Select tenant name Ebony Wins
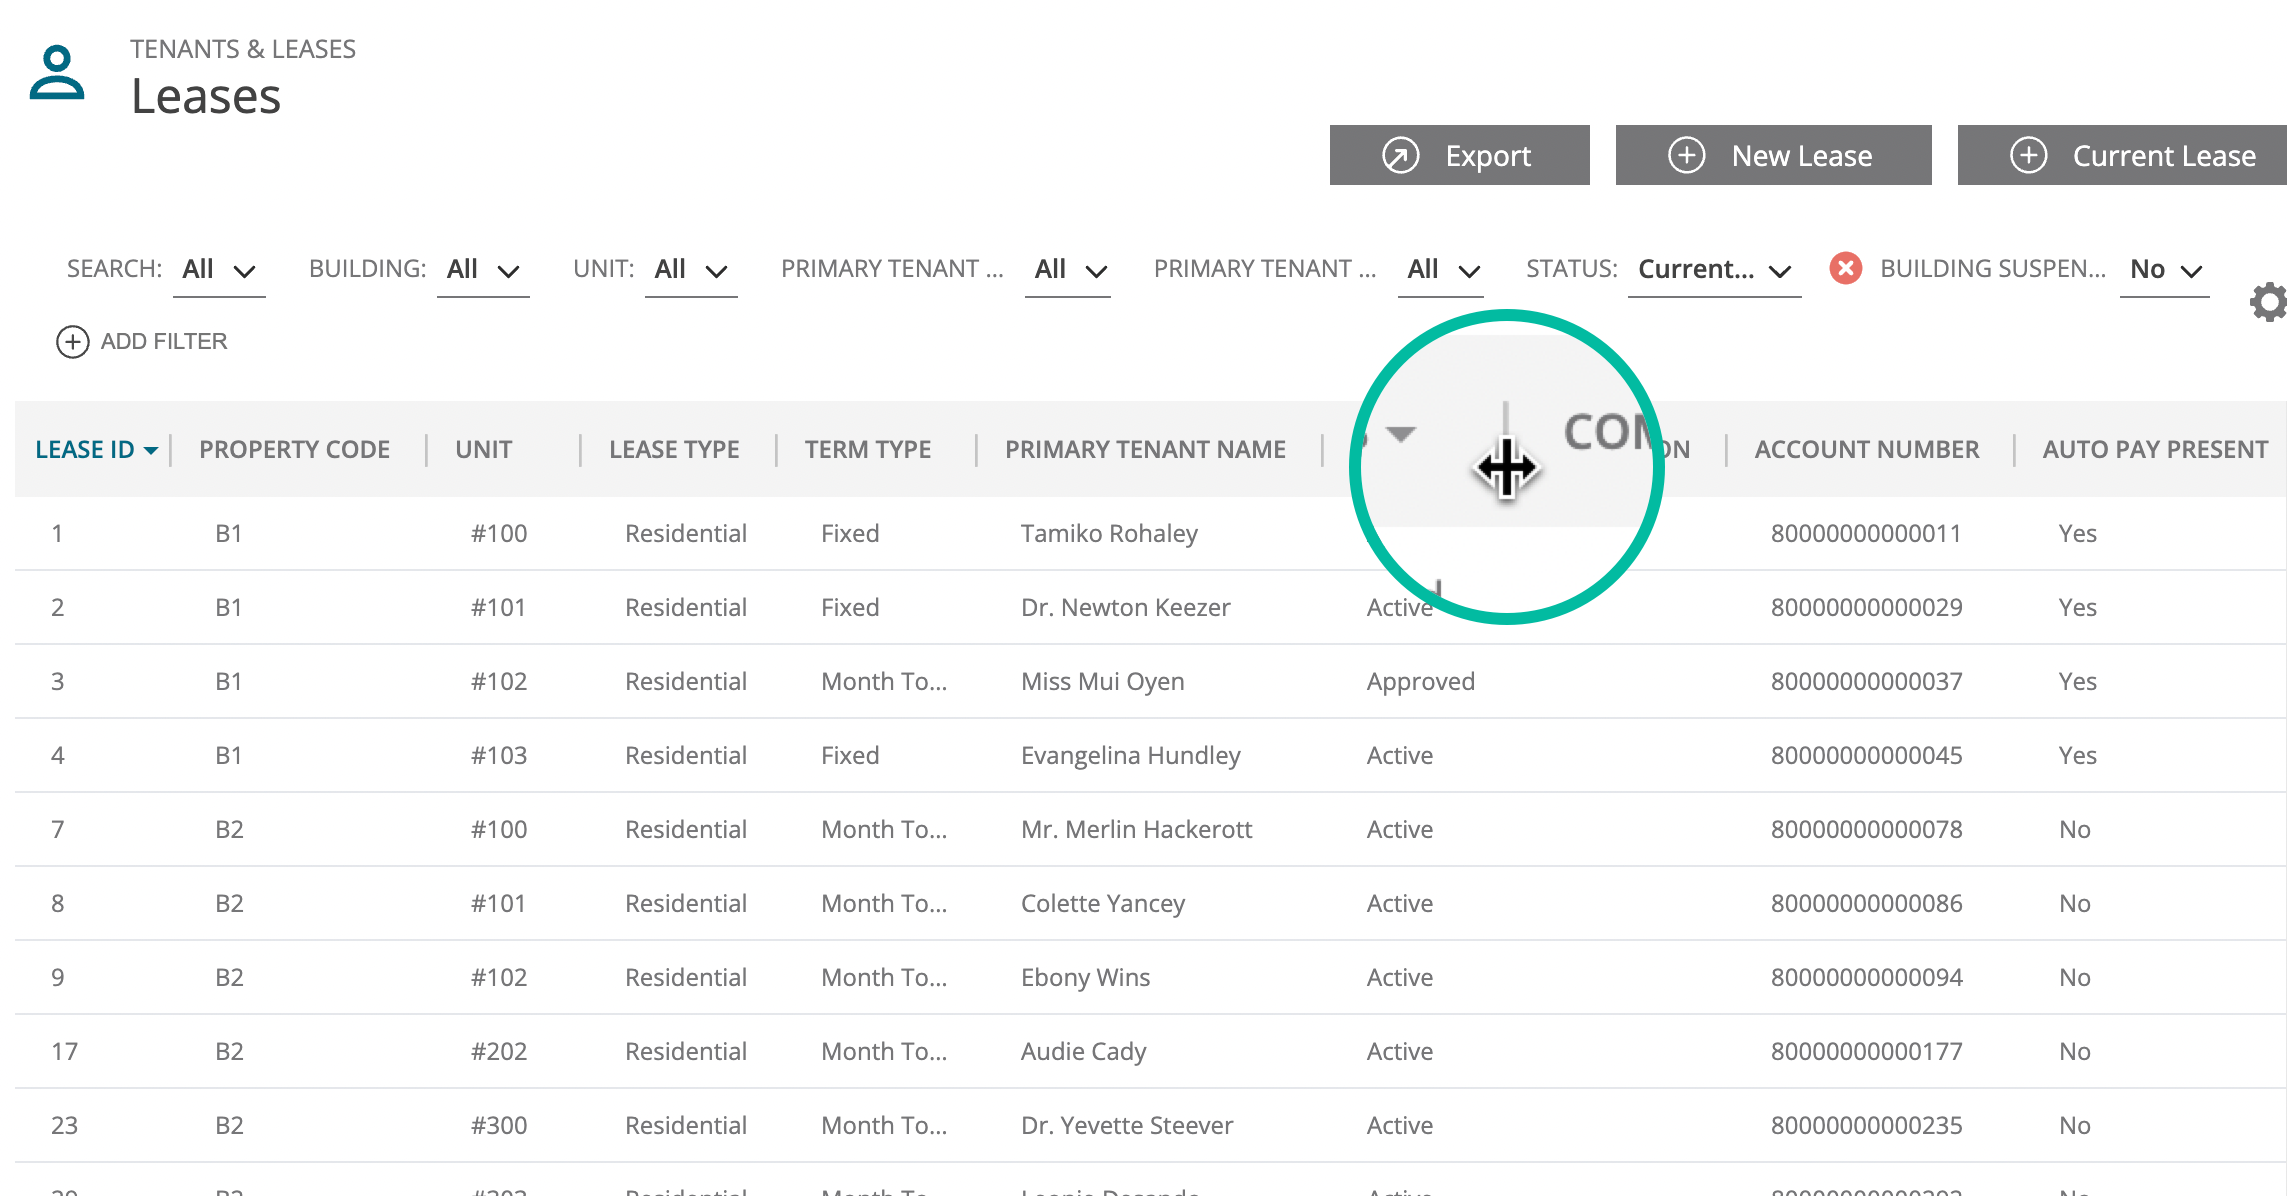 pos(1085,978)
